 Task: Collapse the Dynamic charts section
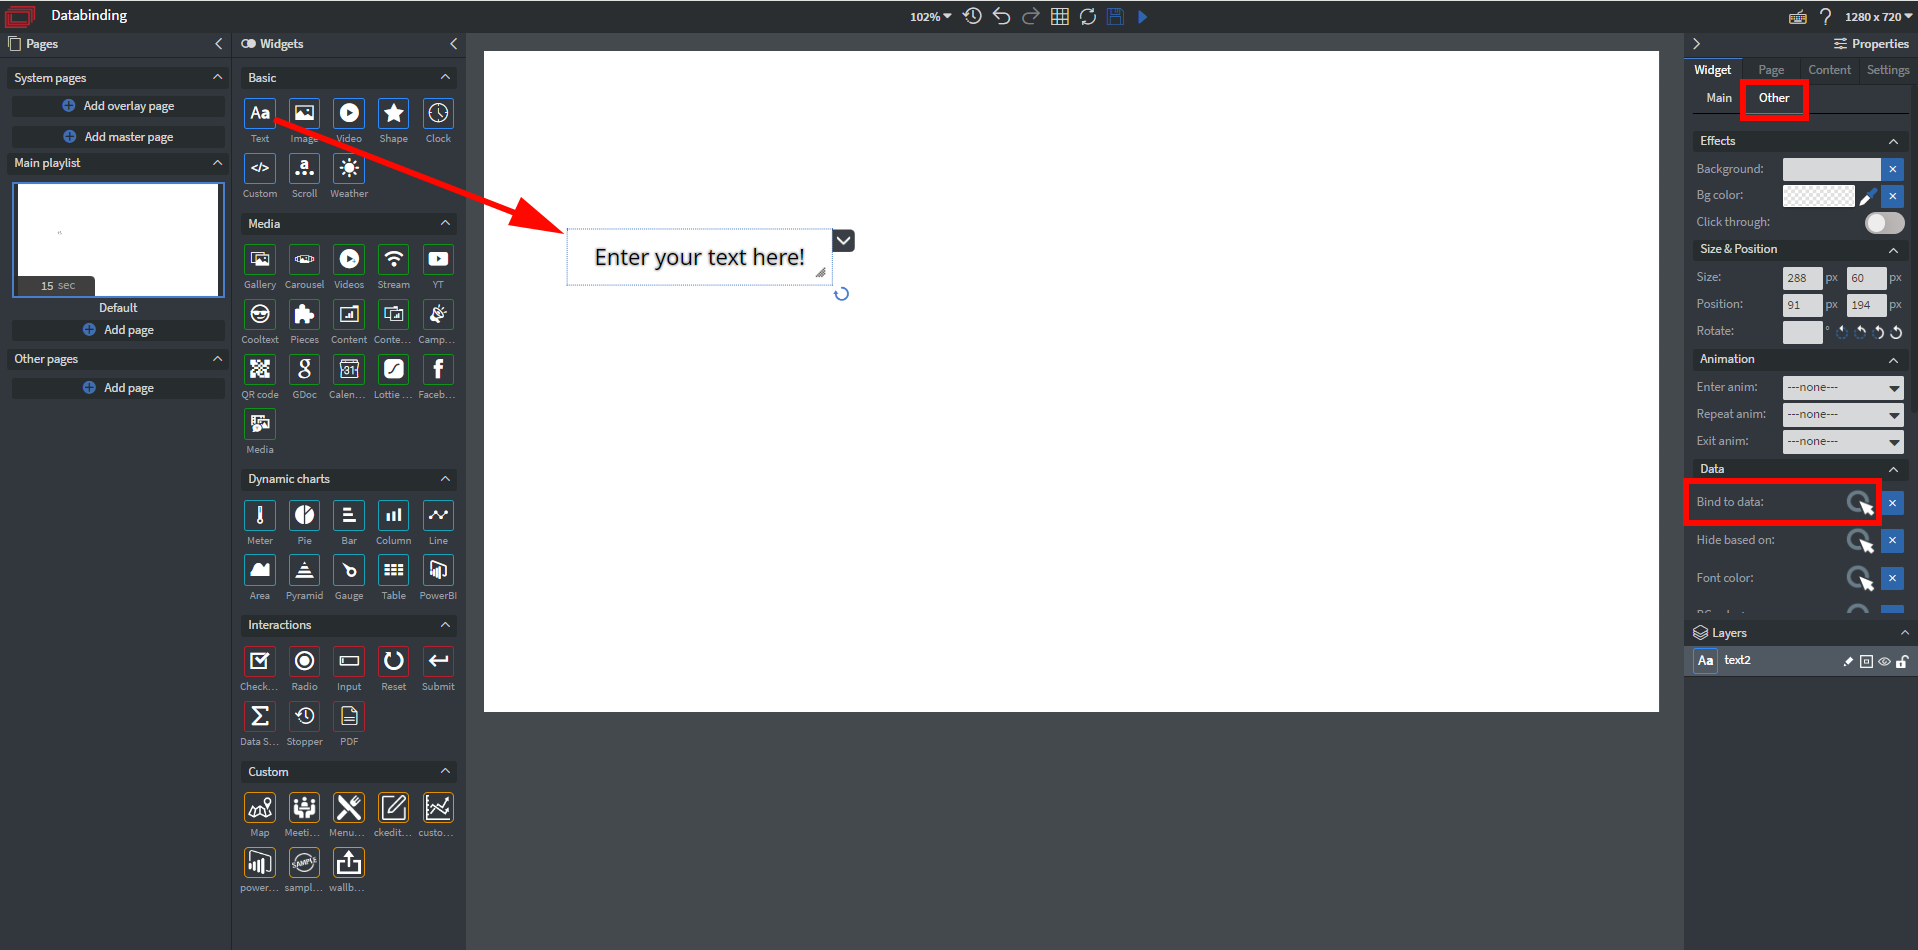click(x=445, y=479)
